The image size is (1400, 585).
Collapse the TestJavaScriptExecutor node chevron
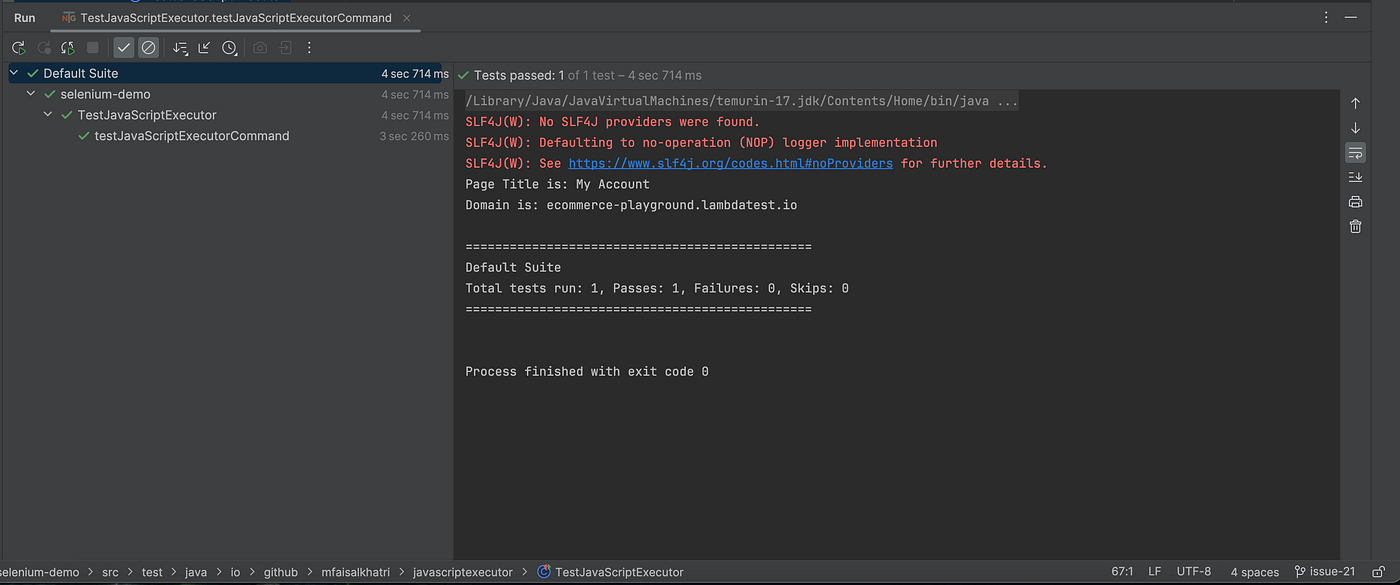[x=48, y=116]
